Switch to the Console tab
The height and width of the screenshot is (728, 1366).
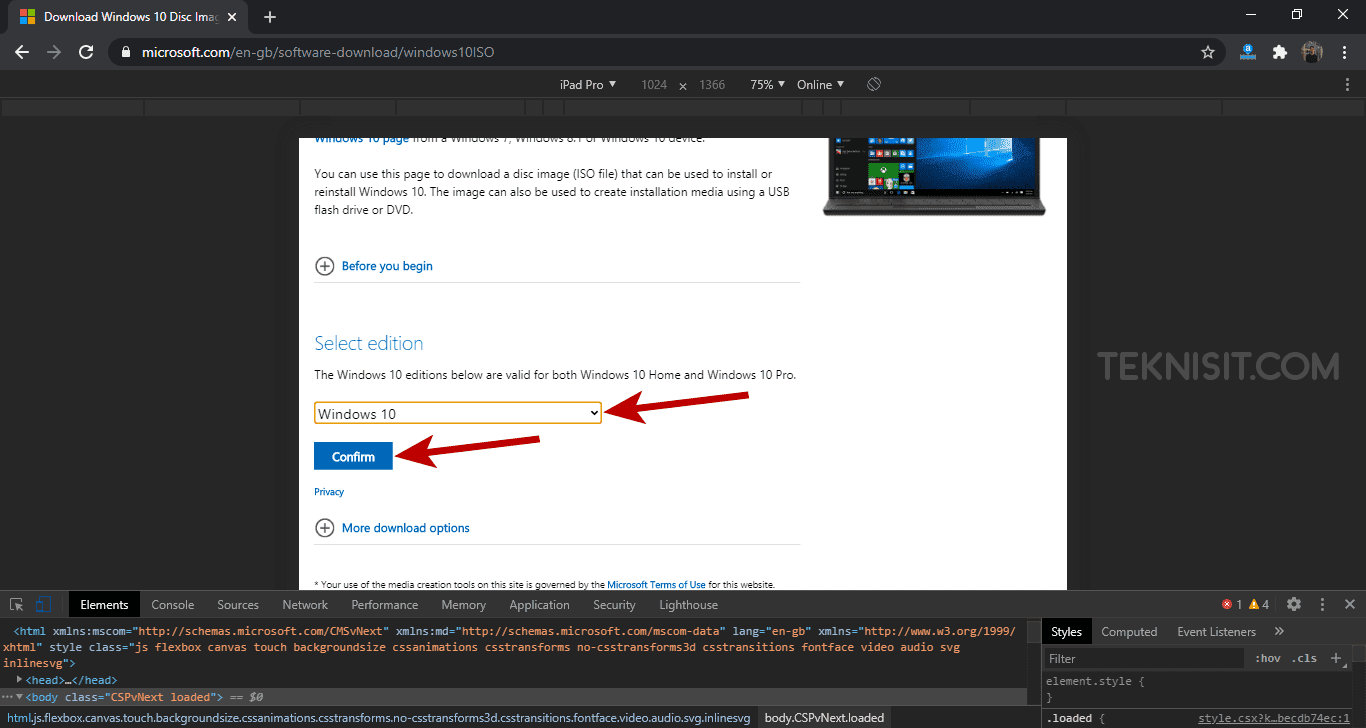[173, 604]
